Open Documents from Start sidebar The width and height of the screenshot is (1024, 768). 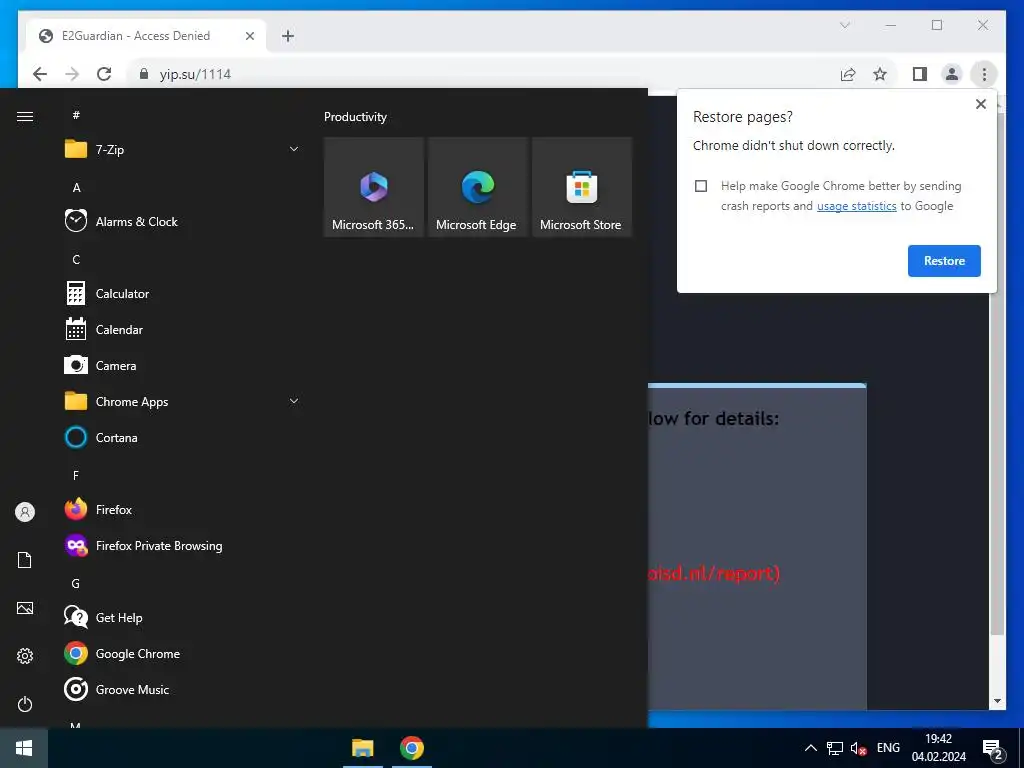click(25, 560)
